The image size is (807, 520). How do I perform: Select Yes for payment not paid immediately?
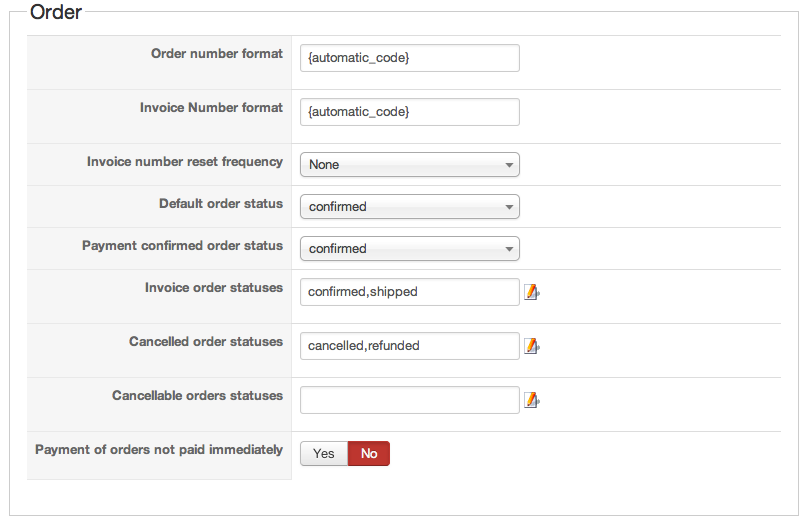[324, 454]
